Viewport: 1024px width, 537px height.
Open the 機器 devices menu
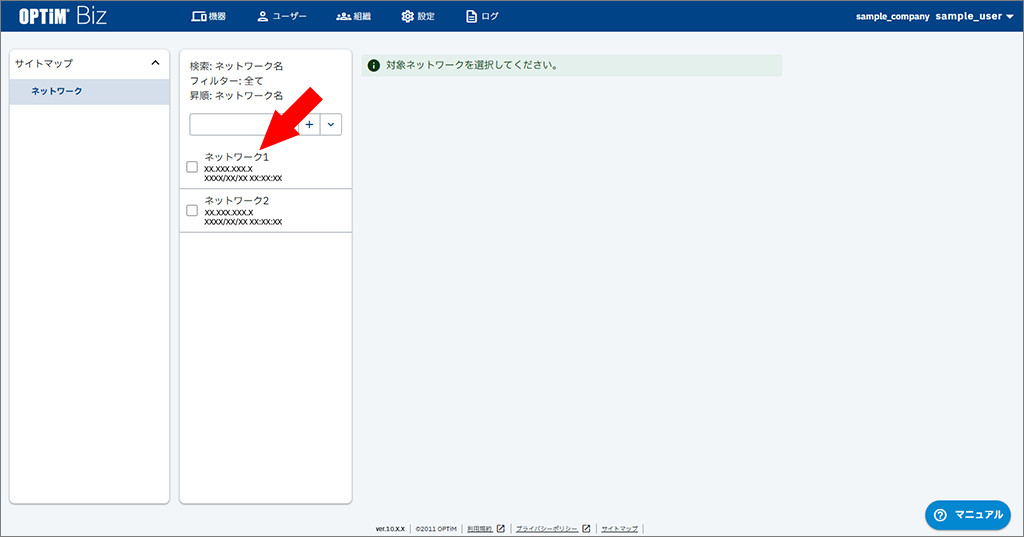208,16
